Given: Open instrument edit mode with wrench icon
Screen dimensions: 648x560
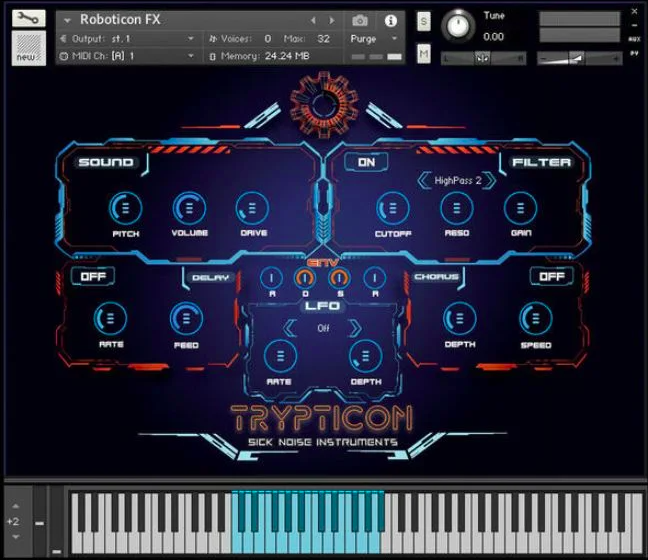Looking at the screenshot, I should tap(29, 18).
